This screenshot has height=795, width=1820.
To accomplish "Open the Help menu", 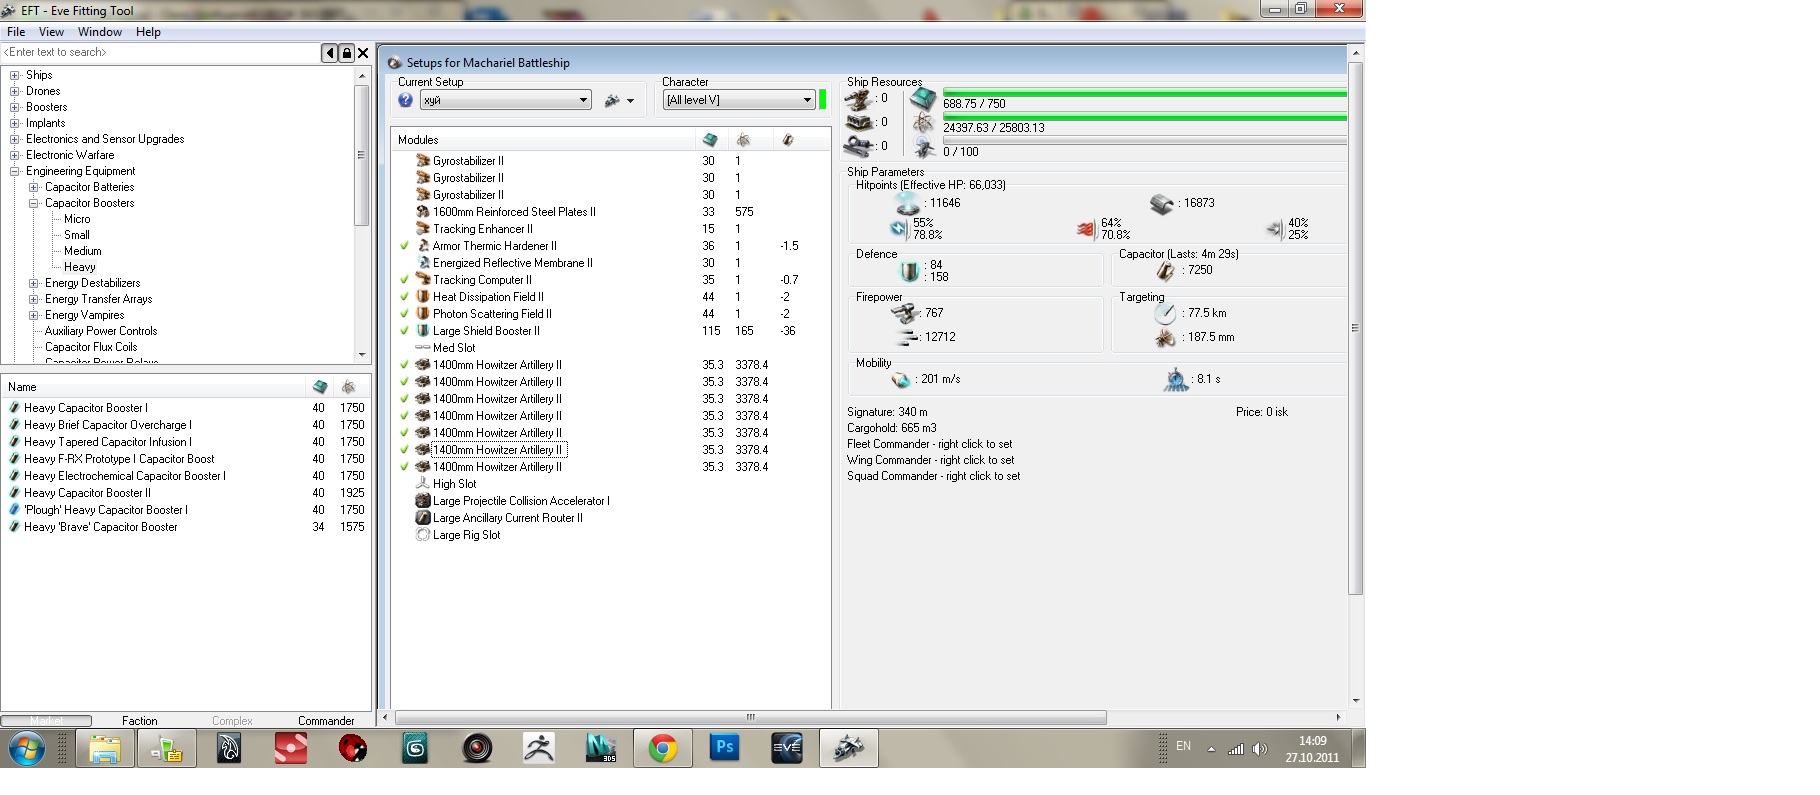I will click(x=148, y=32).
